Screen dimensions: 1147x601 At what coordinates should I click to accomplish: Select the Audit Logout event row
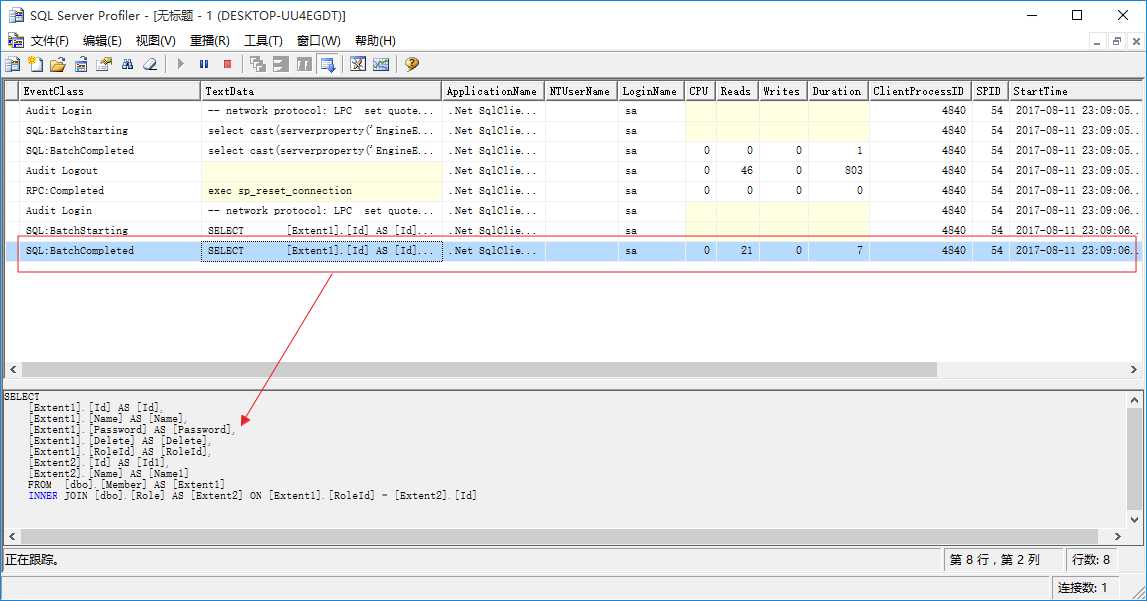[574, 170]
